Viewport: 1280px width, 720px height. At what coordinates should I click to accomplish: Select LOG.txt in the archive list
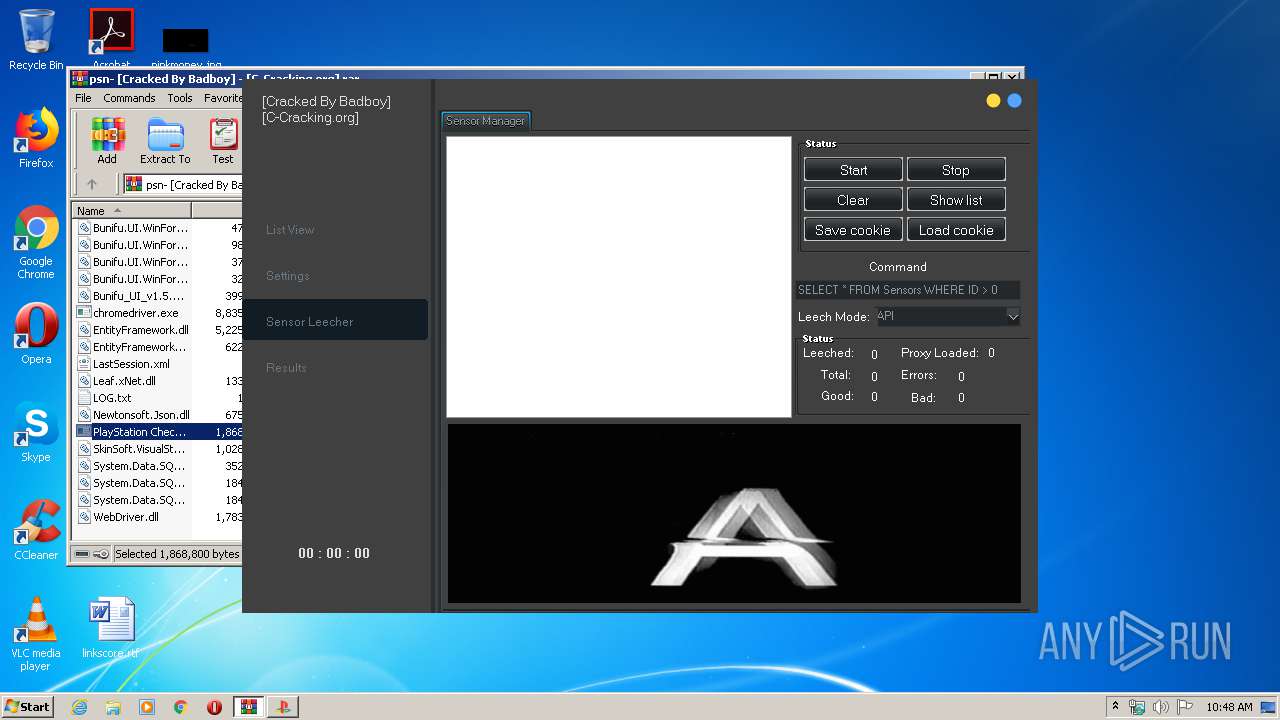click(112, 398)
